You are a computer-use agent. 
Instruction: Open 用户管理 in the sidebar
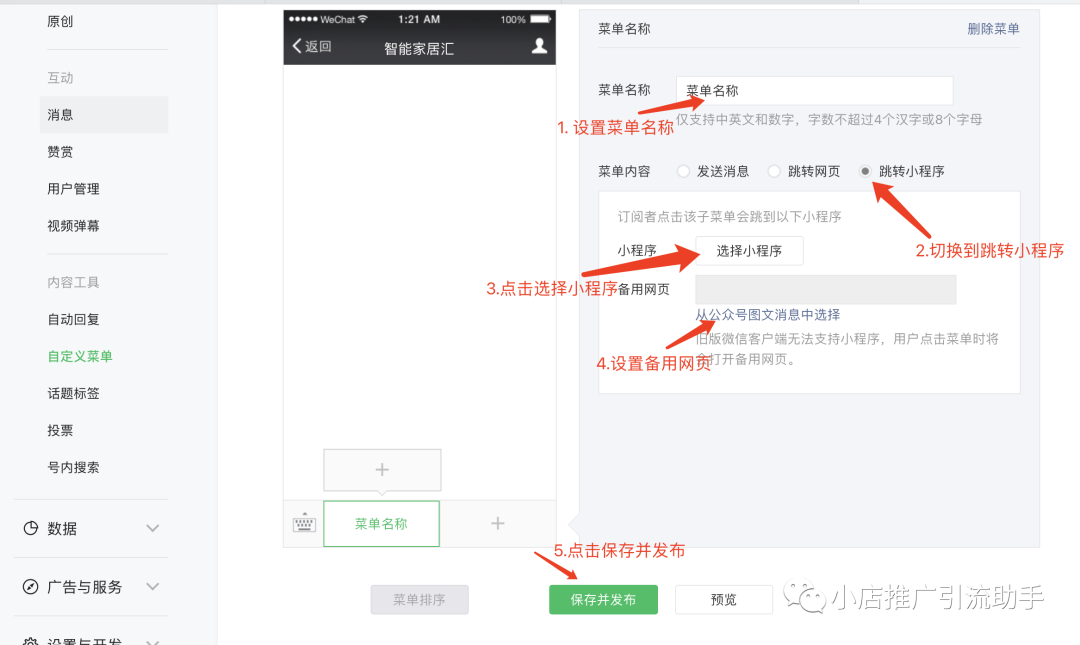point(73,189)
